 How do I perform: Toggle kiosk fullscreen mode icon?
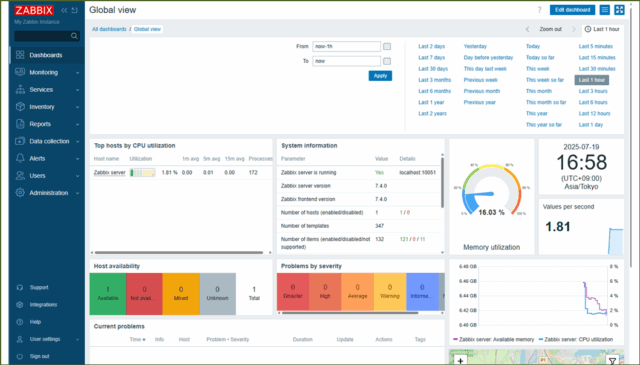pyautogui.click(x=619, y=10)
